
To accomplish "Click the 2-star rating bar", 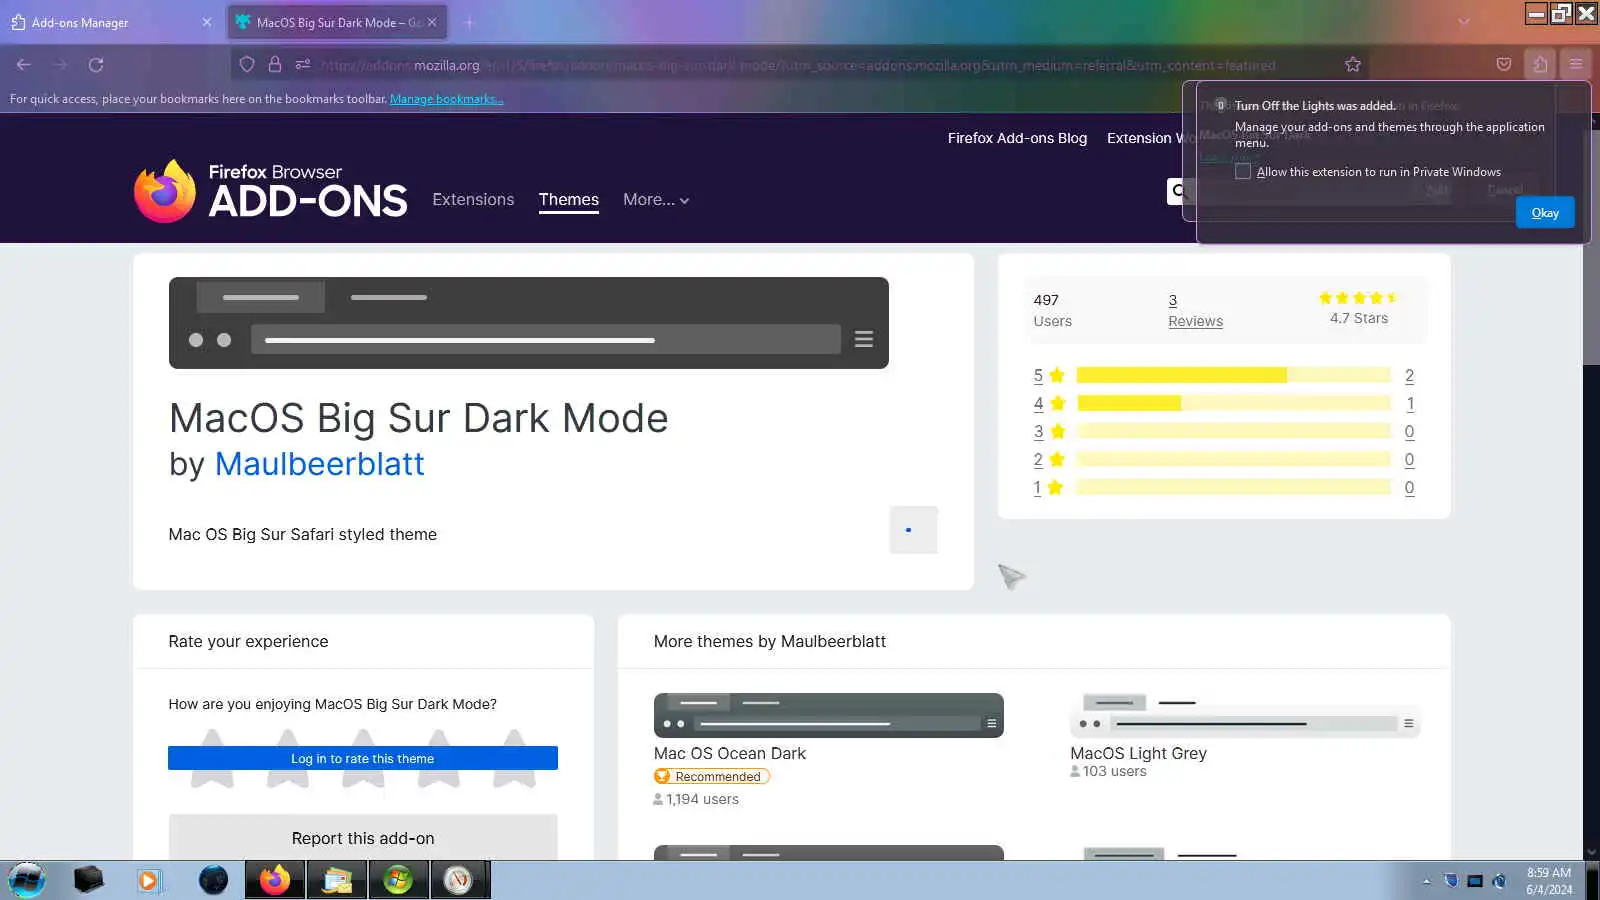I will tap(1234, 460).
